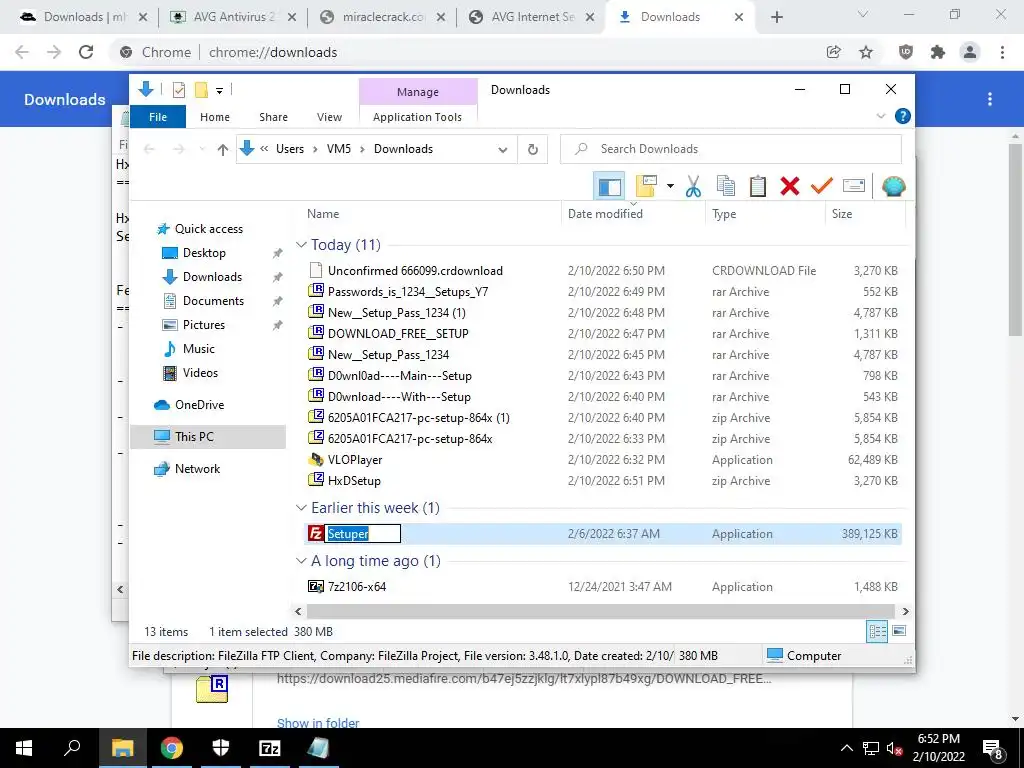This screenshot has height=768, width=1024.
Task: Open the File ribbon tab
Action: (158, 117)
